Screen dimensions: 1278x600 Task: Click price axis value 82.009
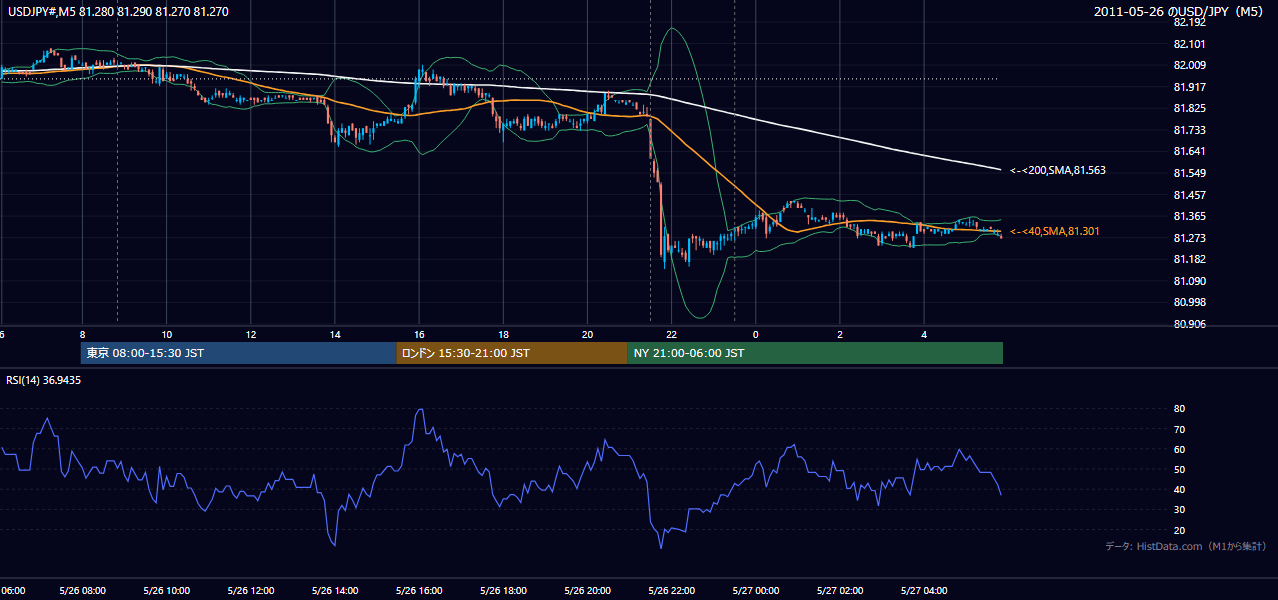pyautogui.click(x=1189, y=65)
